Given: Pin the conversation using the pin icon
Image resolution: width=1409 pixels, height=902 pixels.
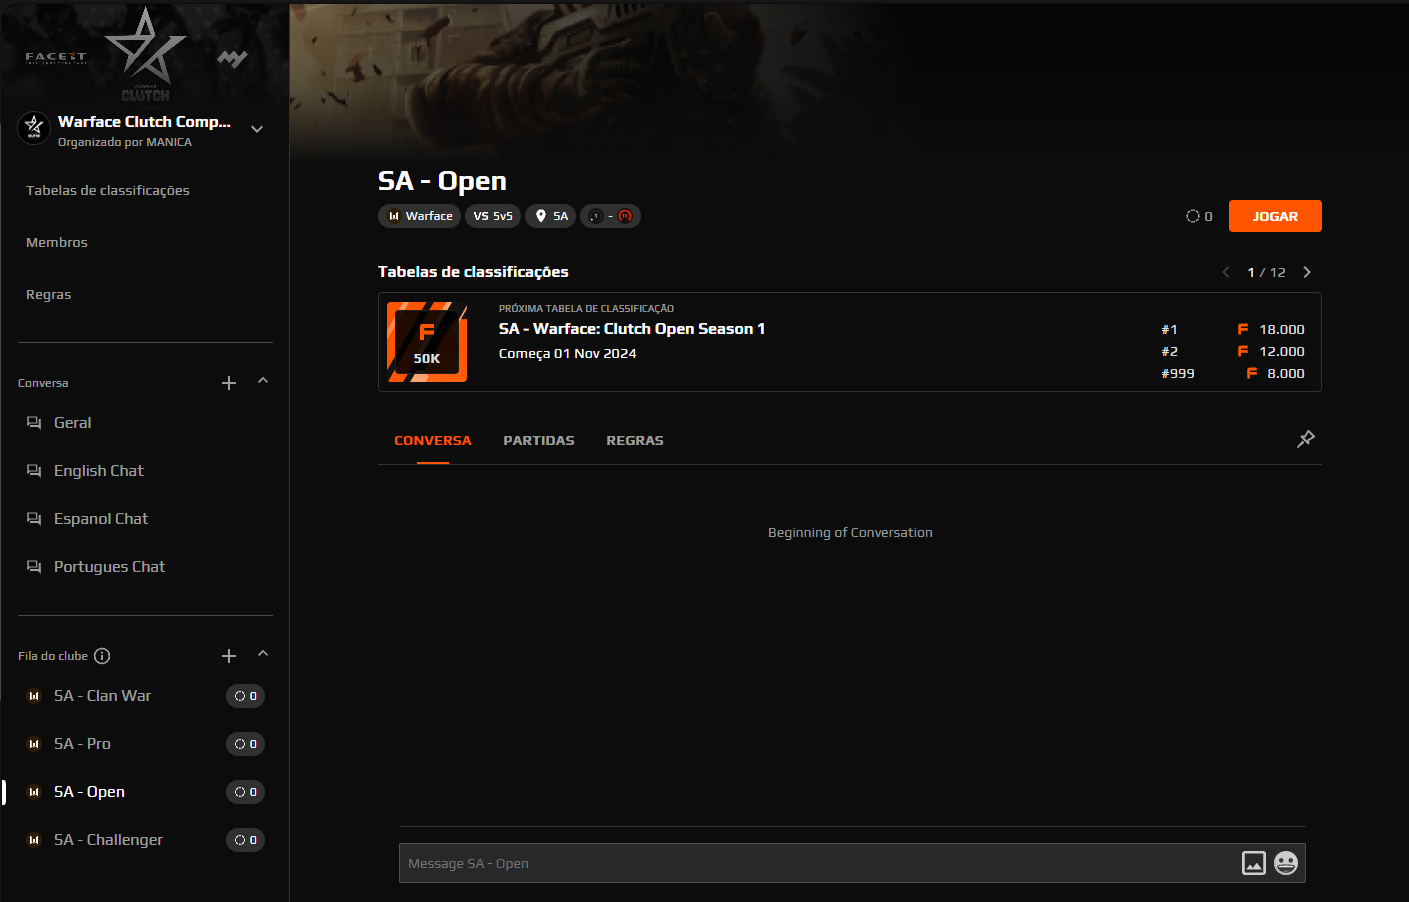Looking at the screenshot, I should click(x=1306, y=439).
